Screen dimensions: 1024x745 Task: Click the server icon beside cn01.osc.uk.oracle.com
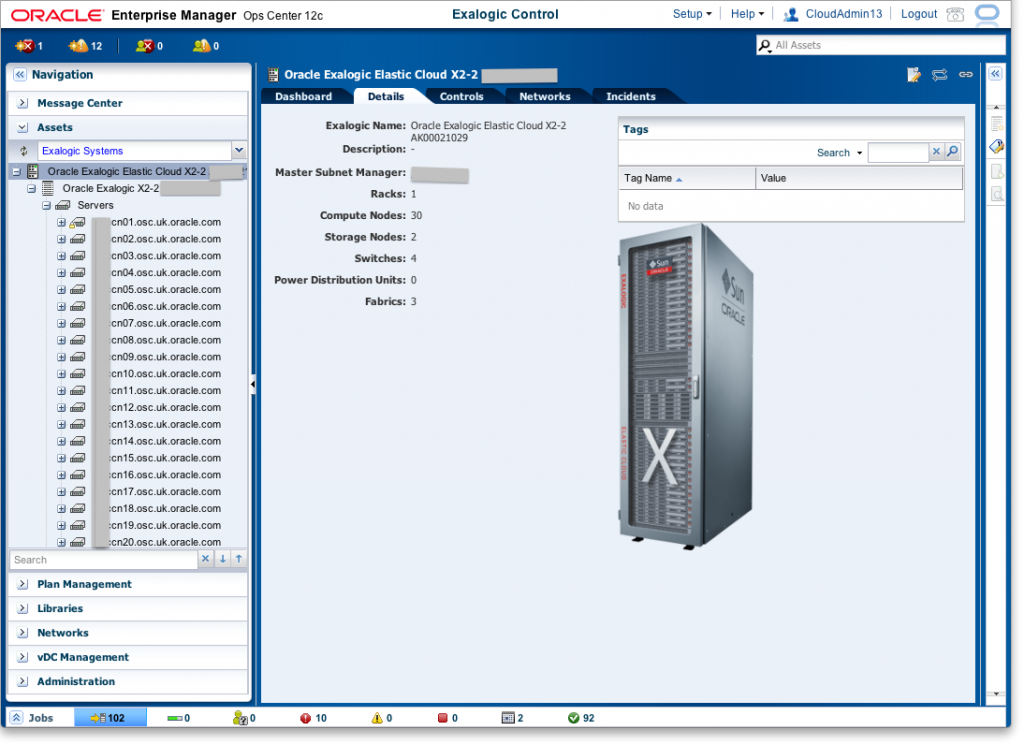(x=77, y=223)
